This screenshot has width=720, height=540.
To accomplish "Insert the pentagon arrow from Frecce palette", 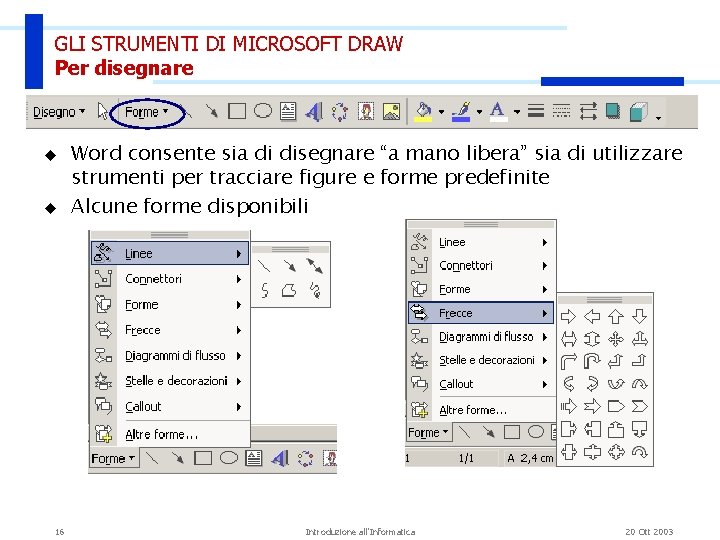I will coord(616,406).
